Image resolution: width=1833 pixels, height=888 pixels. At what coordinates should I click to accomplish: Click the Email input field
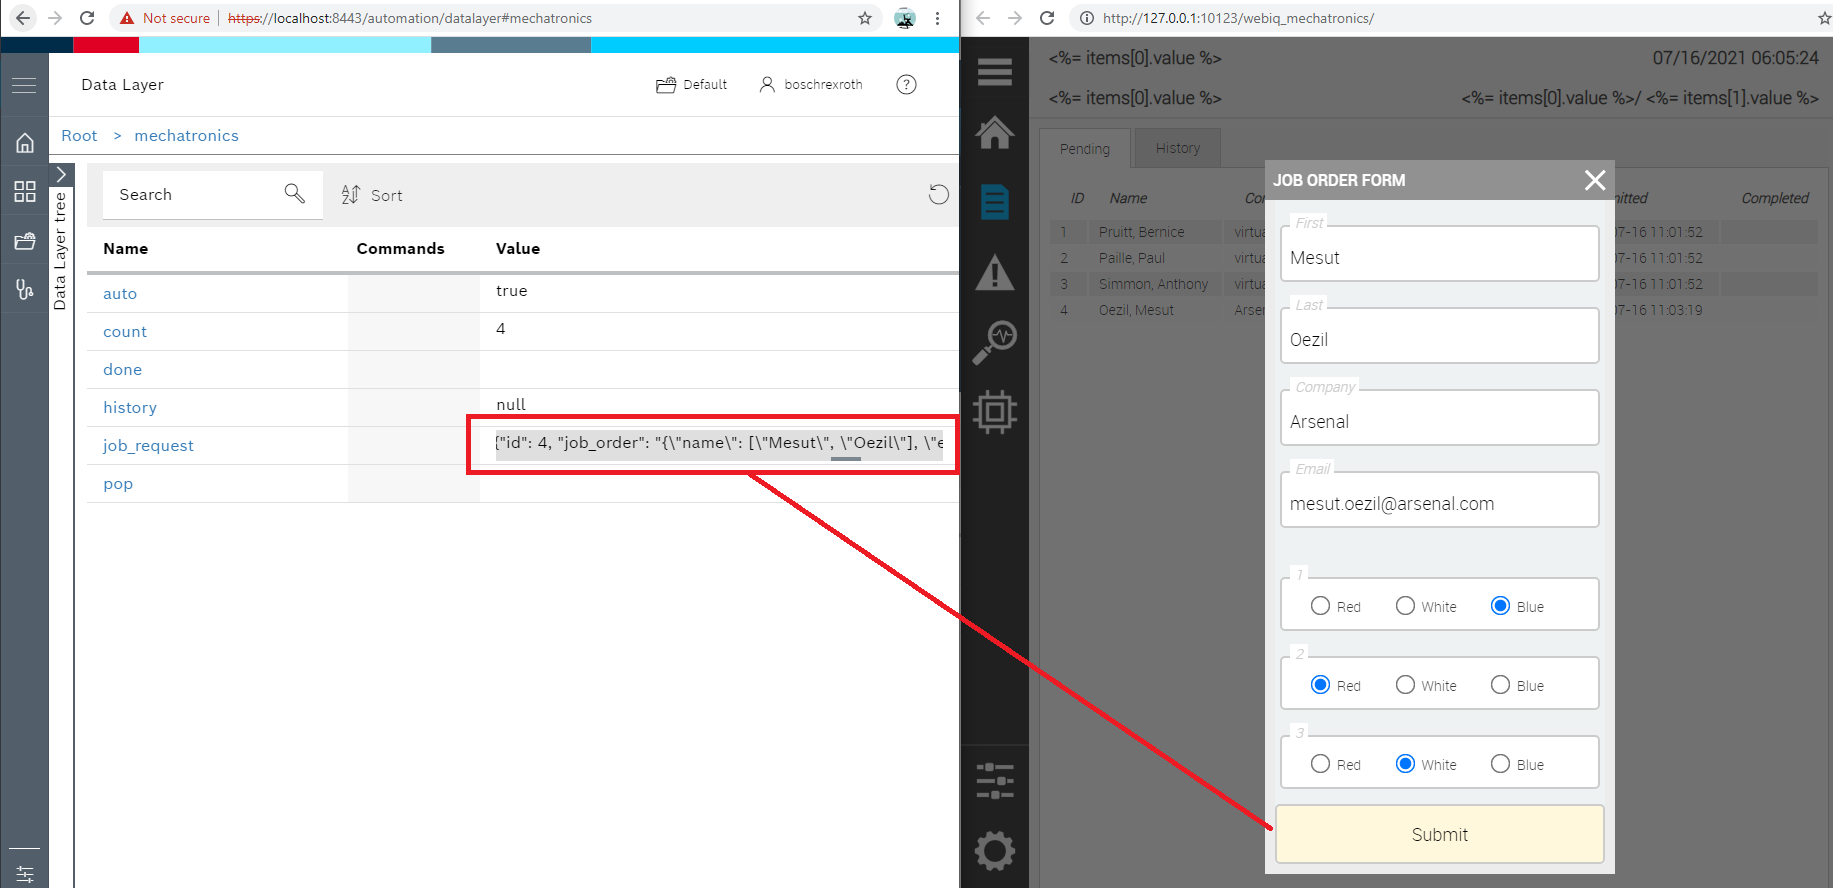click(1439, 503)
